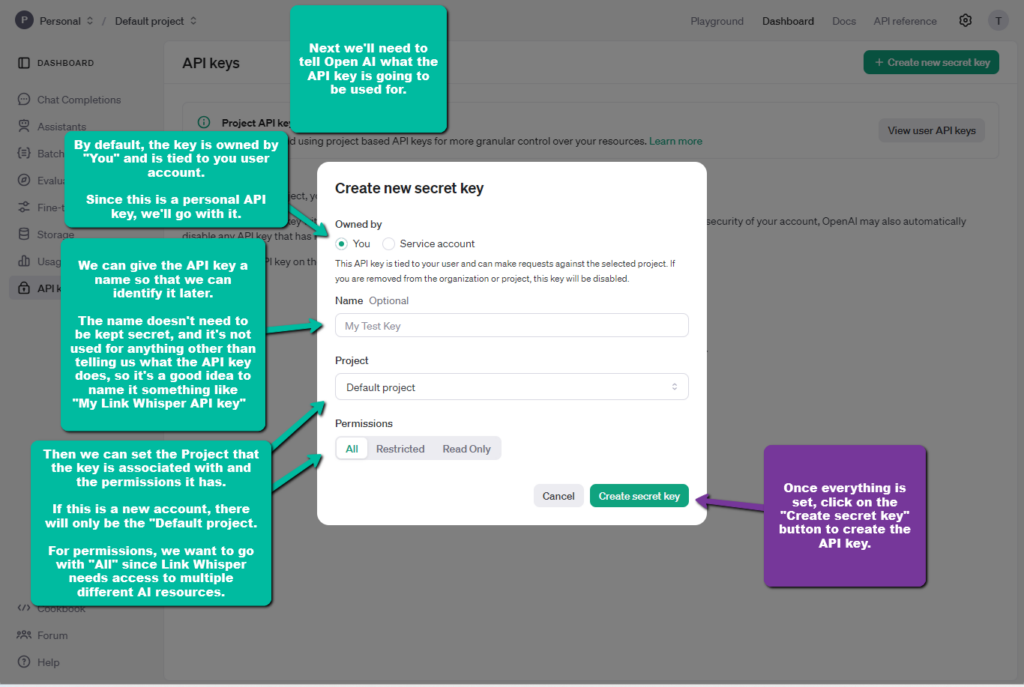Click the 'Create new secret key' dialog heading
Screen dimensions: 1024x687
point(409,188)
